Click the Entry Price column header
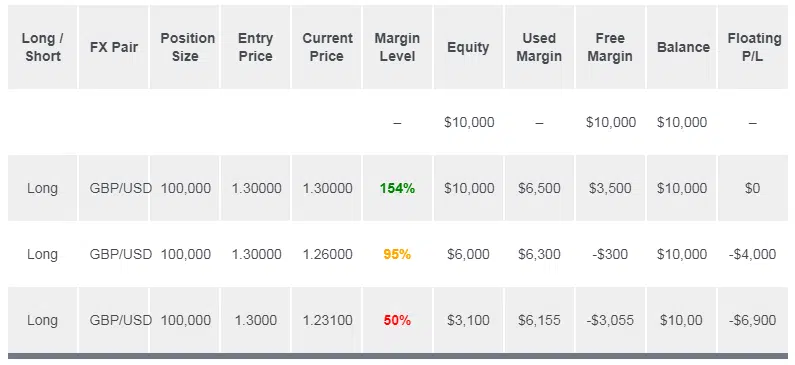 (x=256, y=47)
